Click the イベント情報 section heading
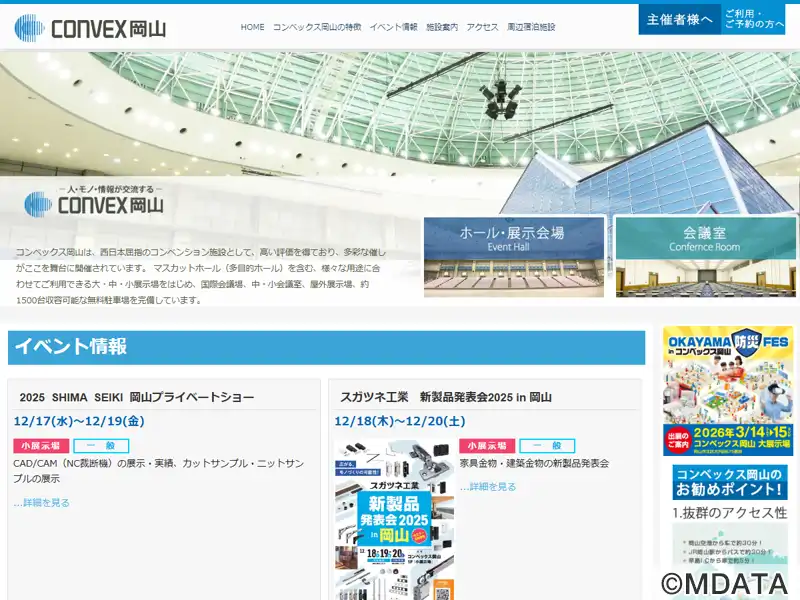The height and width of the screenshot is (600, 800). (327, 347)
